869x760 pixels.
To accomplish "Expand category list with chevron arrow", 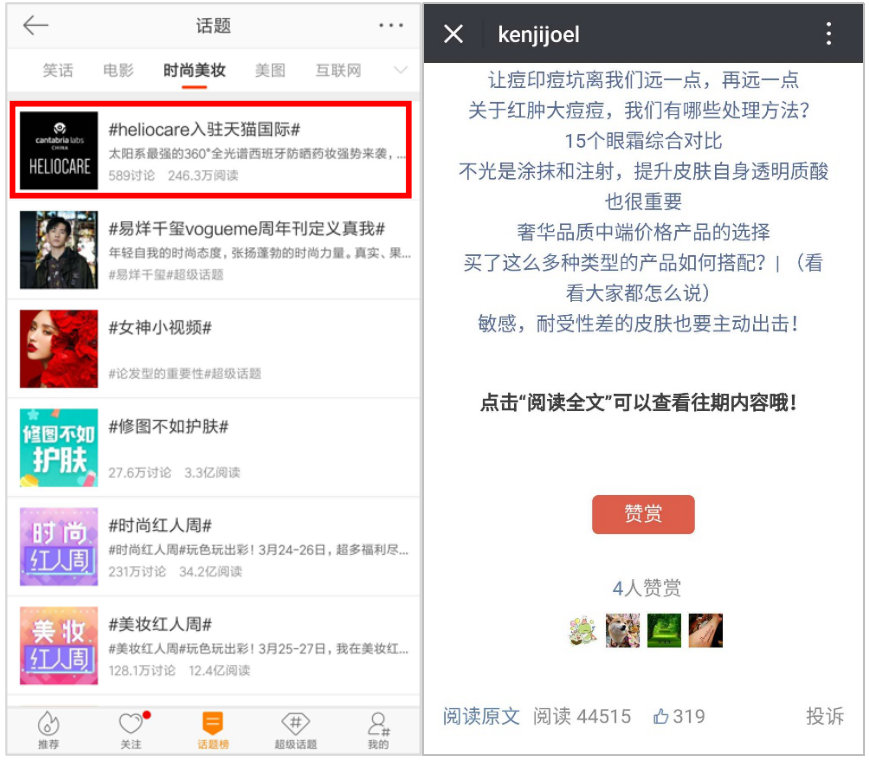I will point(400,70).
